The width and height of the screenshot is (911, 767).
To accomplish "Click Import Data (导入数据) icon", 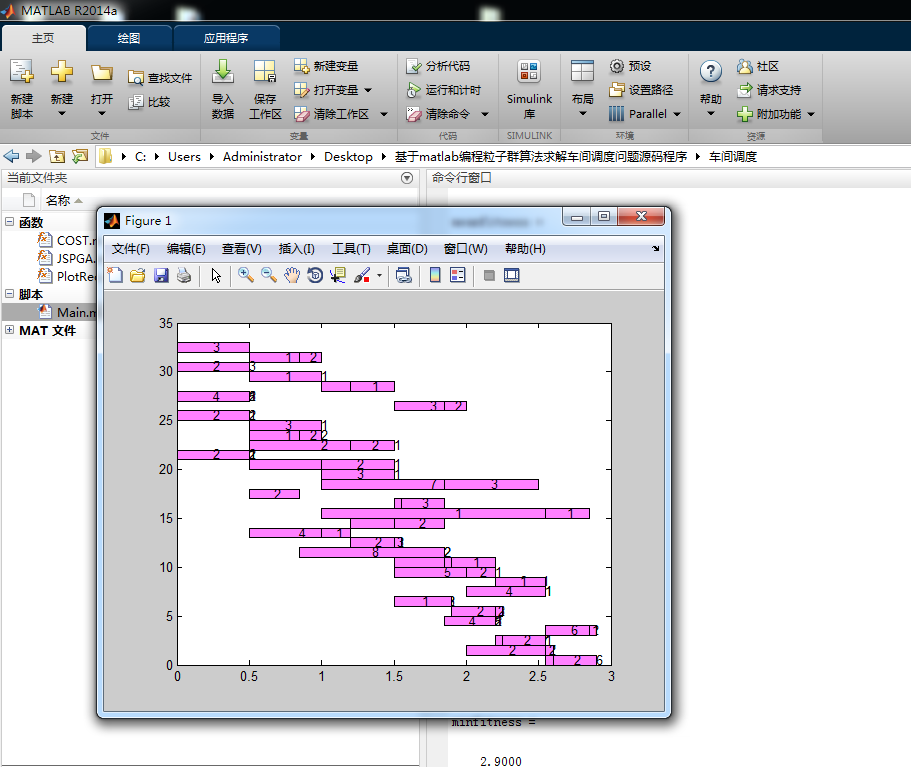I will (x=223, y=71).
